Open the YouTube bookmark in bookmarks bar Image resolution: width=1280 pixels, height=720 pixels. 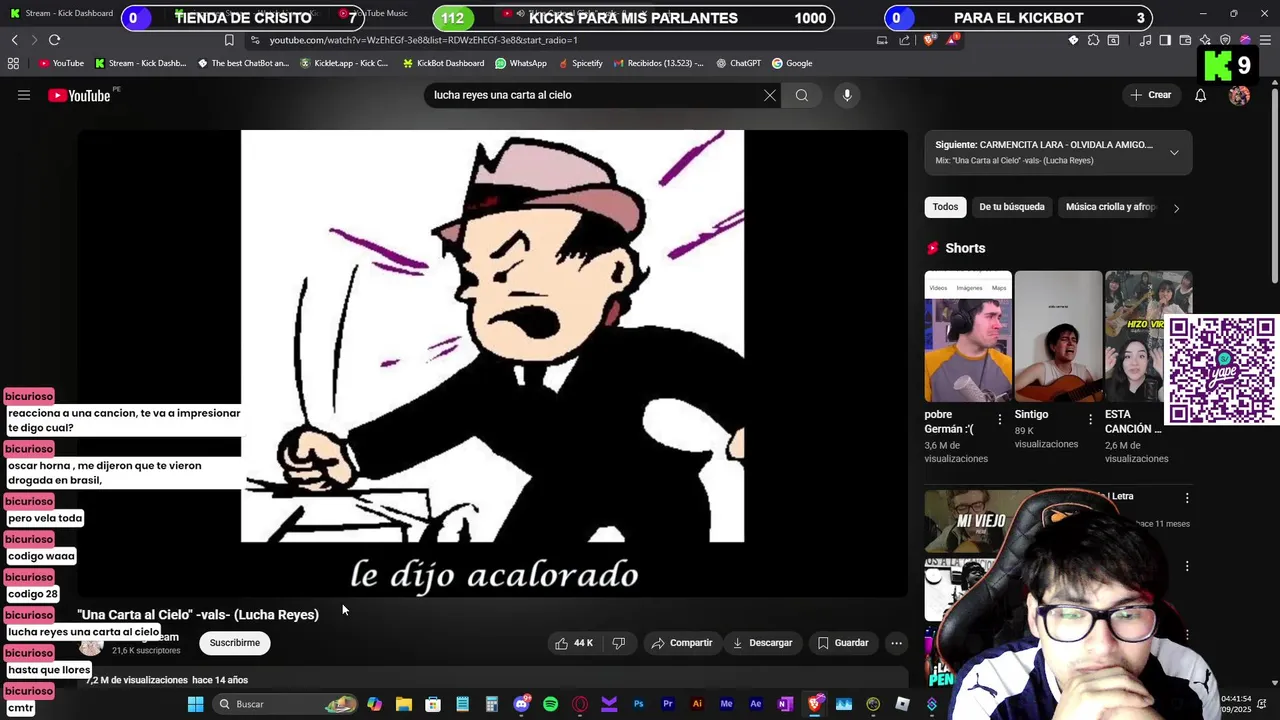click(x=61, y=63)
